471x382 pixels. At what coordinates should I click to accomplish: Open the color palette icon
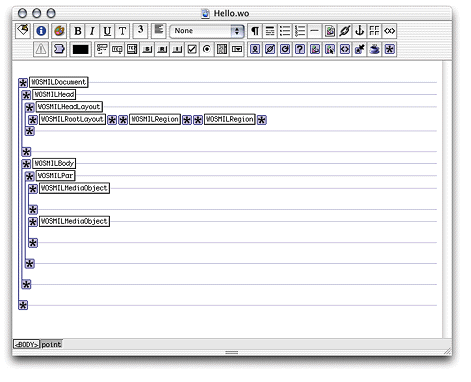point(59,31)
